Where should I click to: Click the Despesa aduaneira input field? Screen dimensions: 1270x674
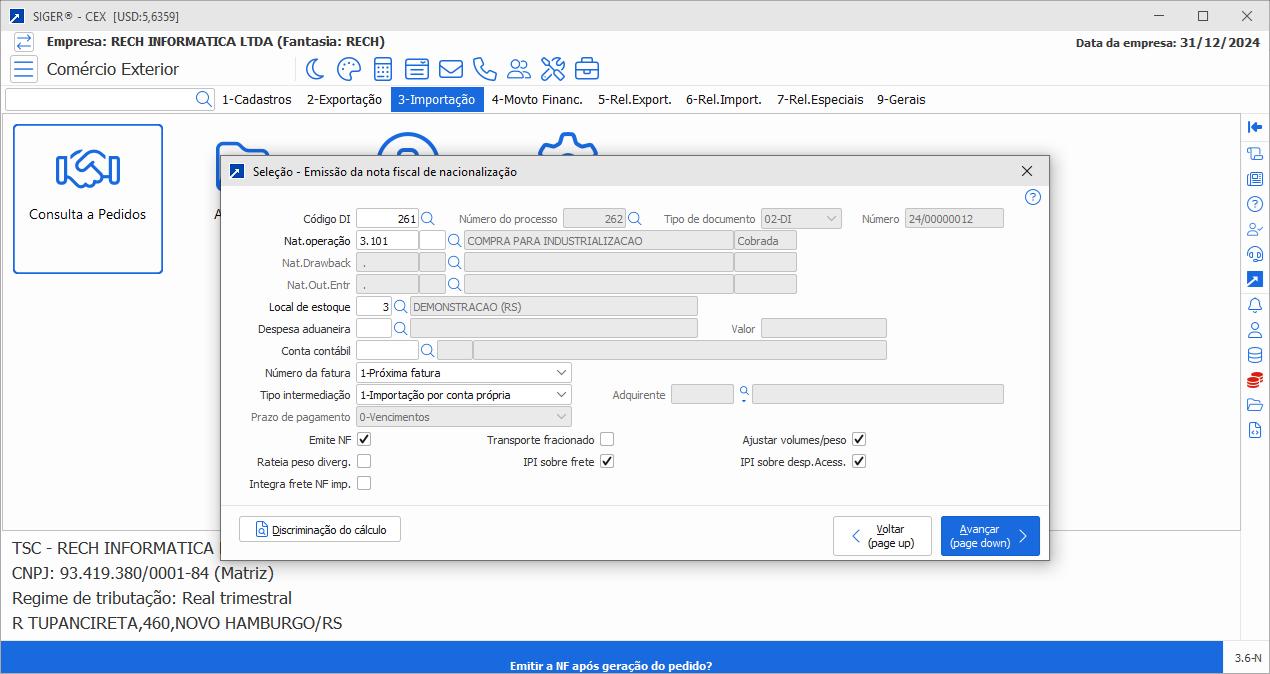pos(373,328)
